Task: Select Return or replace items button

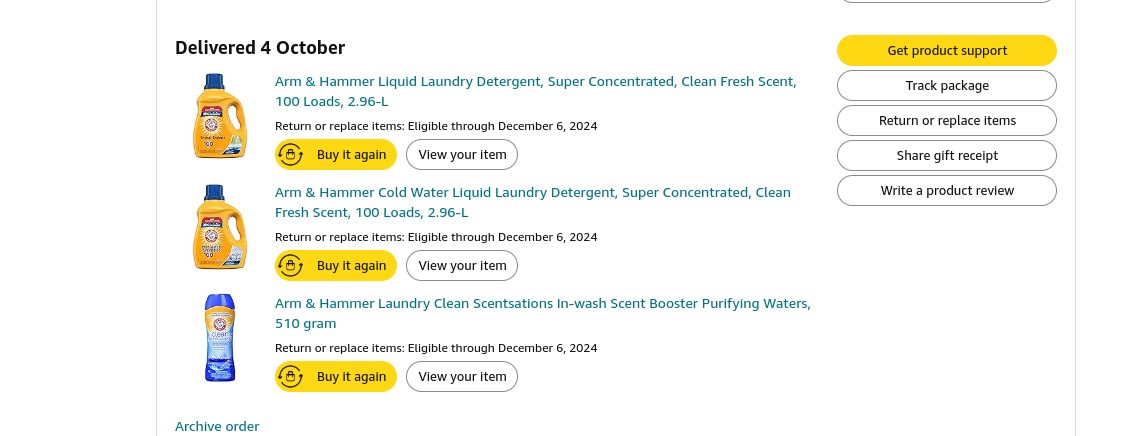Action: tap(946, 120)
